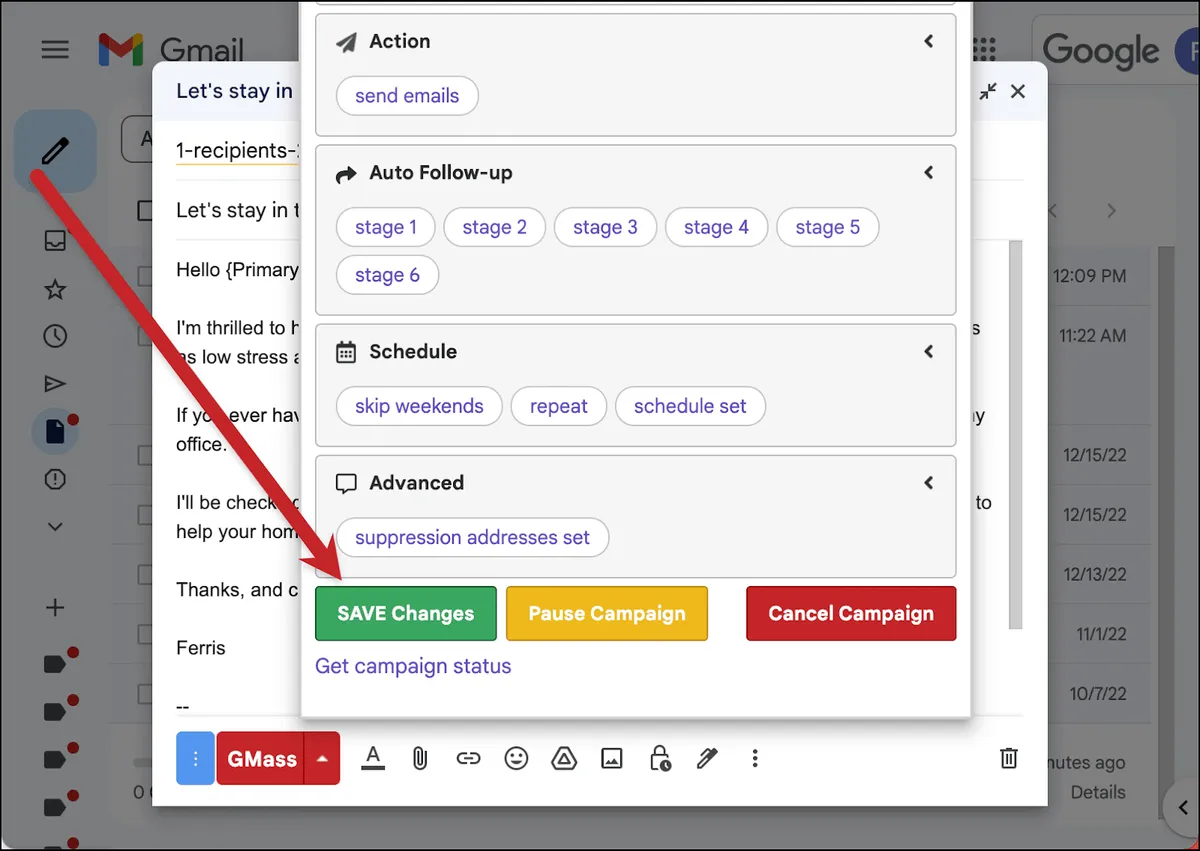Click the Gmail compose pencil button
The width and height of the screenshot is (1200, 851).
tap(55, 151)
